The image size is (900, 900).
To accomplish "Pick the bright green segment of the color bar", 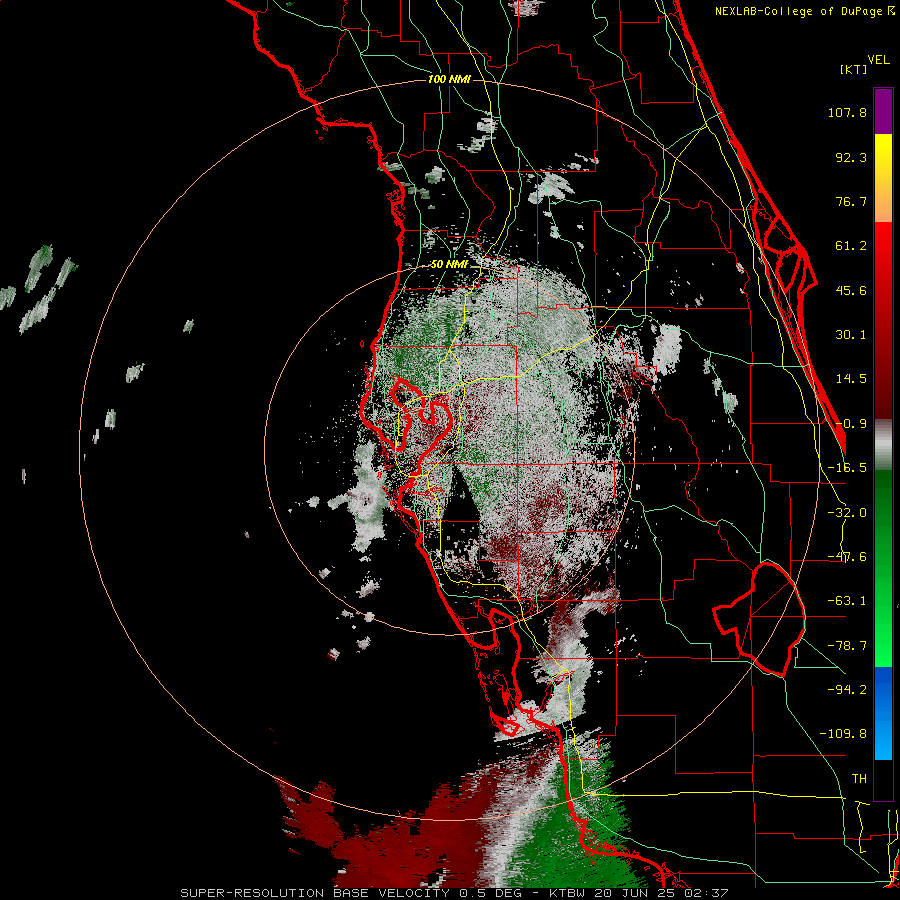I will pos(883,569).
